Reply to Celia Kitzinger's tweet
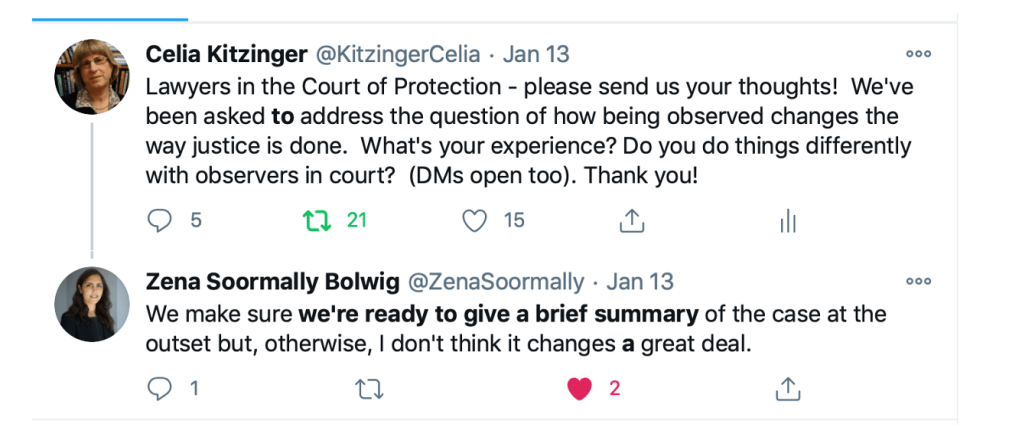The height and width of the screenshot is (427, 1022). (160, 220)
